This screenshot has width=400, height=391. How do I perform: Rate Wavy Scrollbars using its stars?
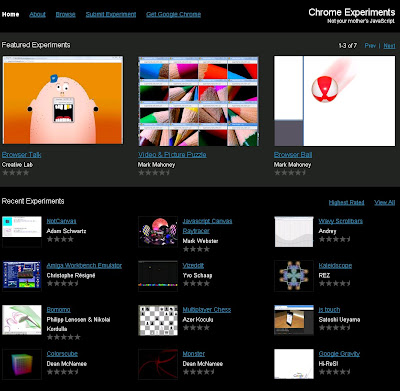point(335,239)
